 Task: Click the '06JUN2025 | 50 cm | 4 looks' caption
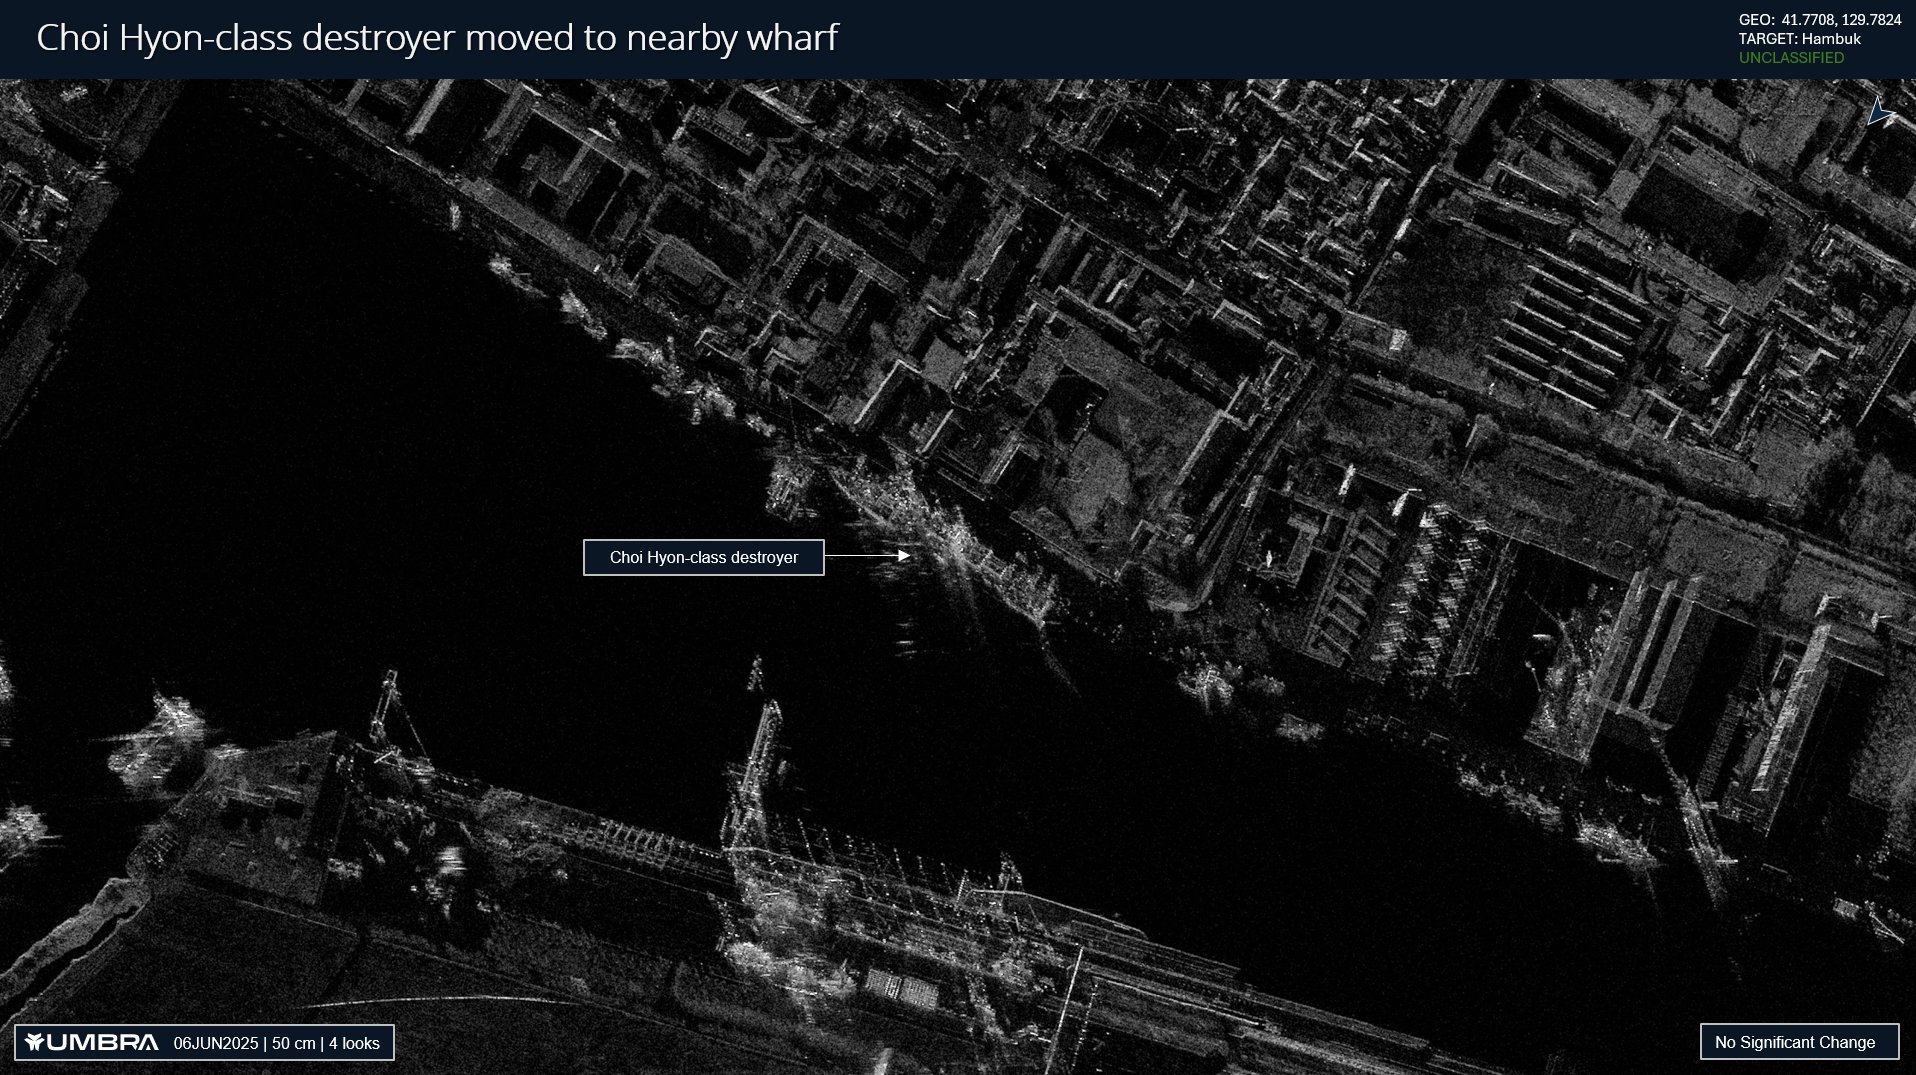coord(277,1043)
